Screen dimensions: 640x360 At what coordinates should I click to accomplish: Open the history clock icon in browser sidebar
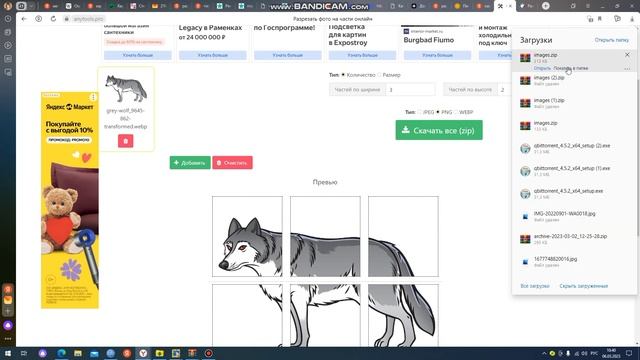8,19
